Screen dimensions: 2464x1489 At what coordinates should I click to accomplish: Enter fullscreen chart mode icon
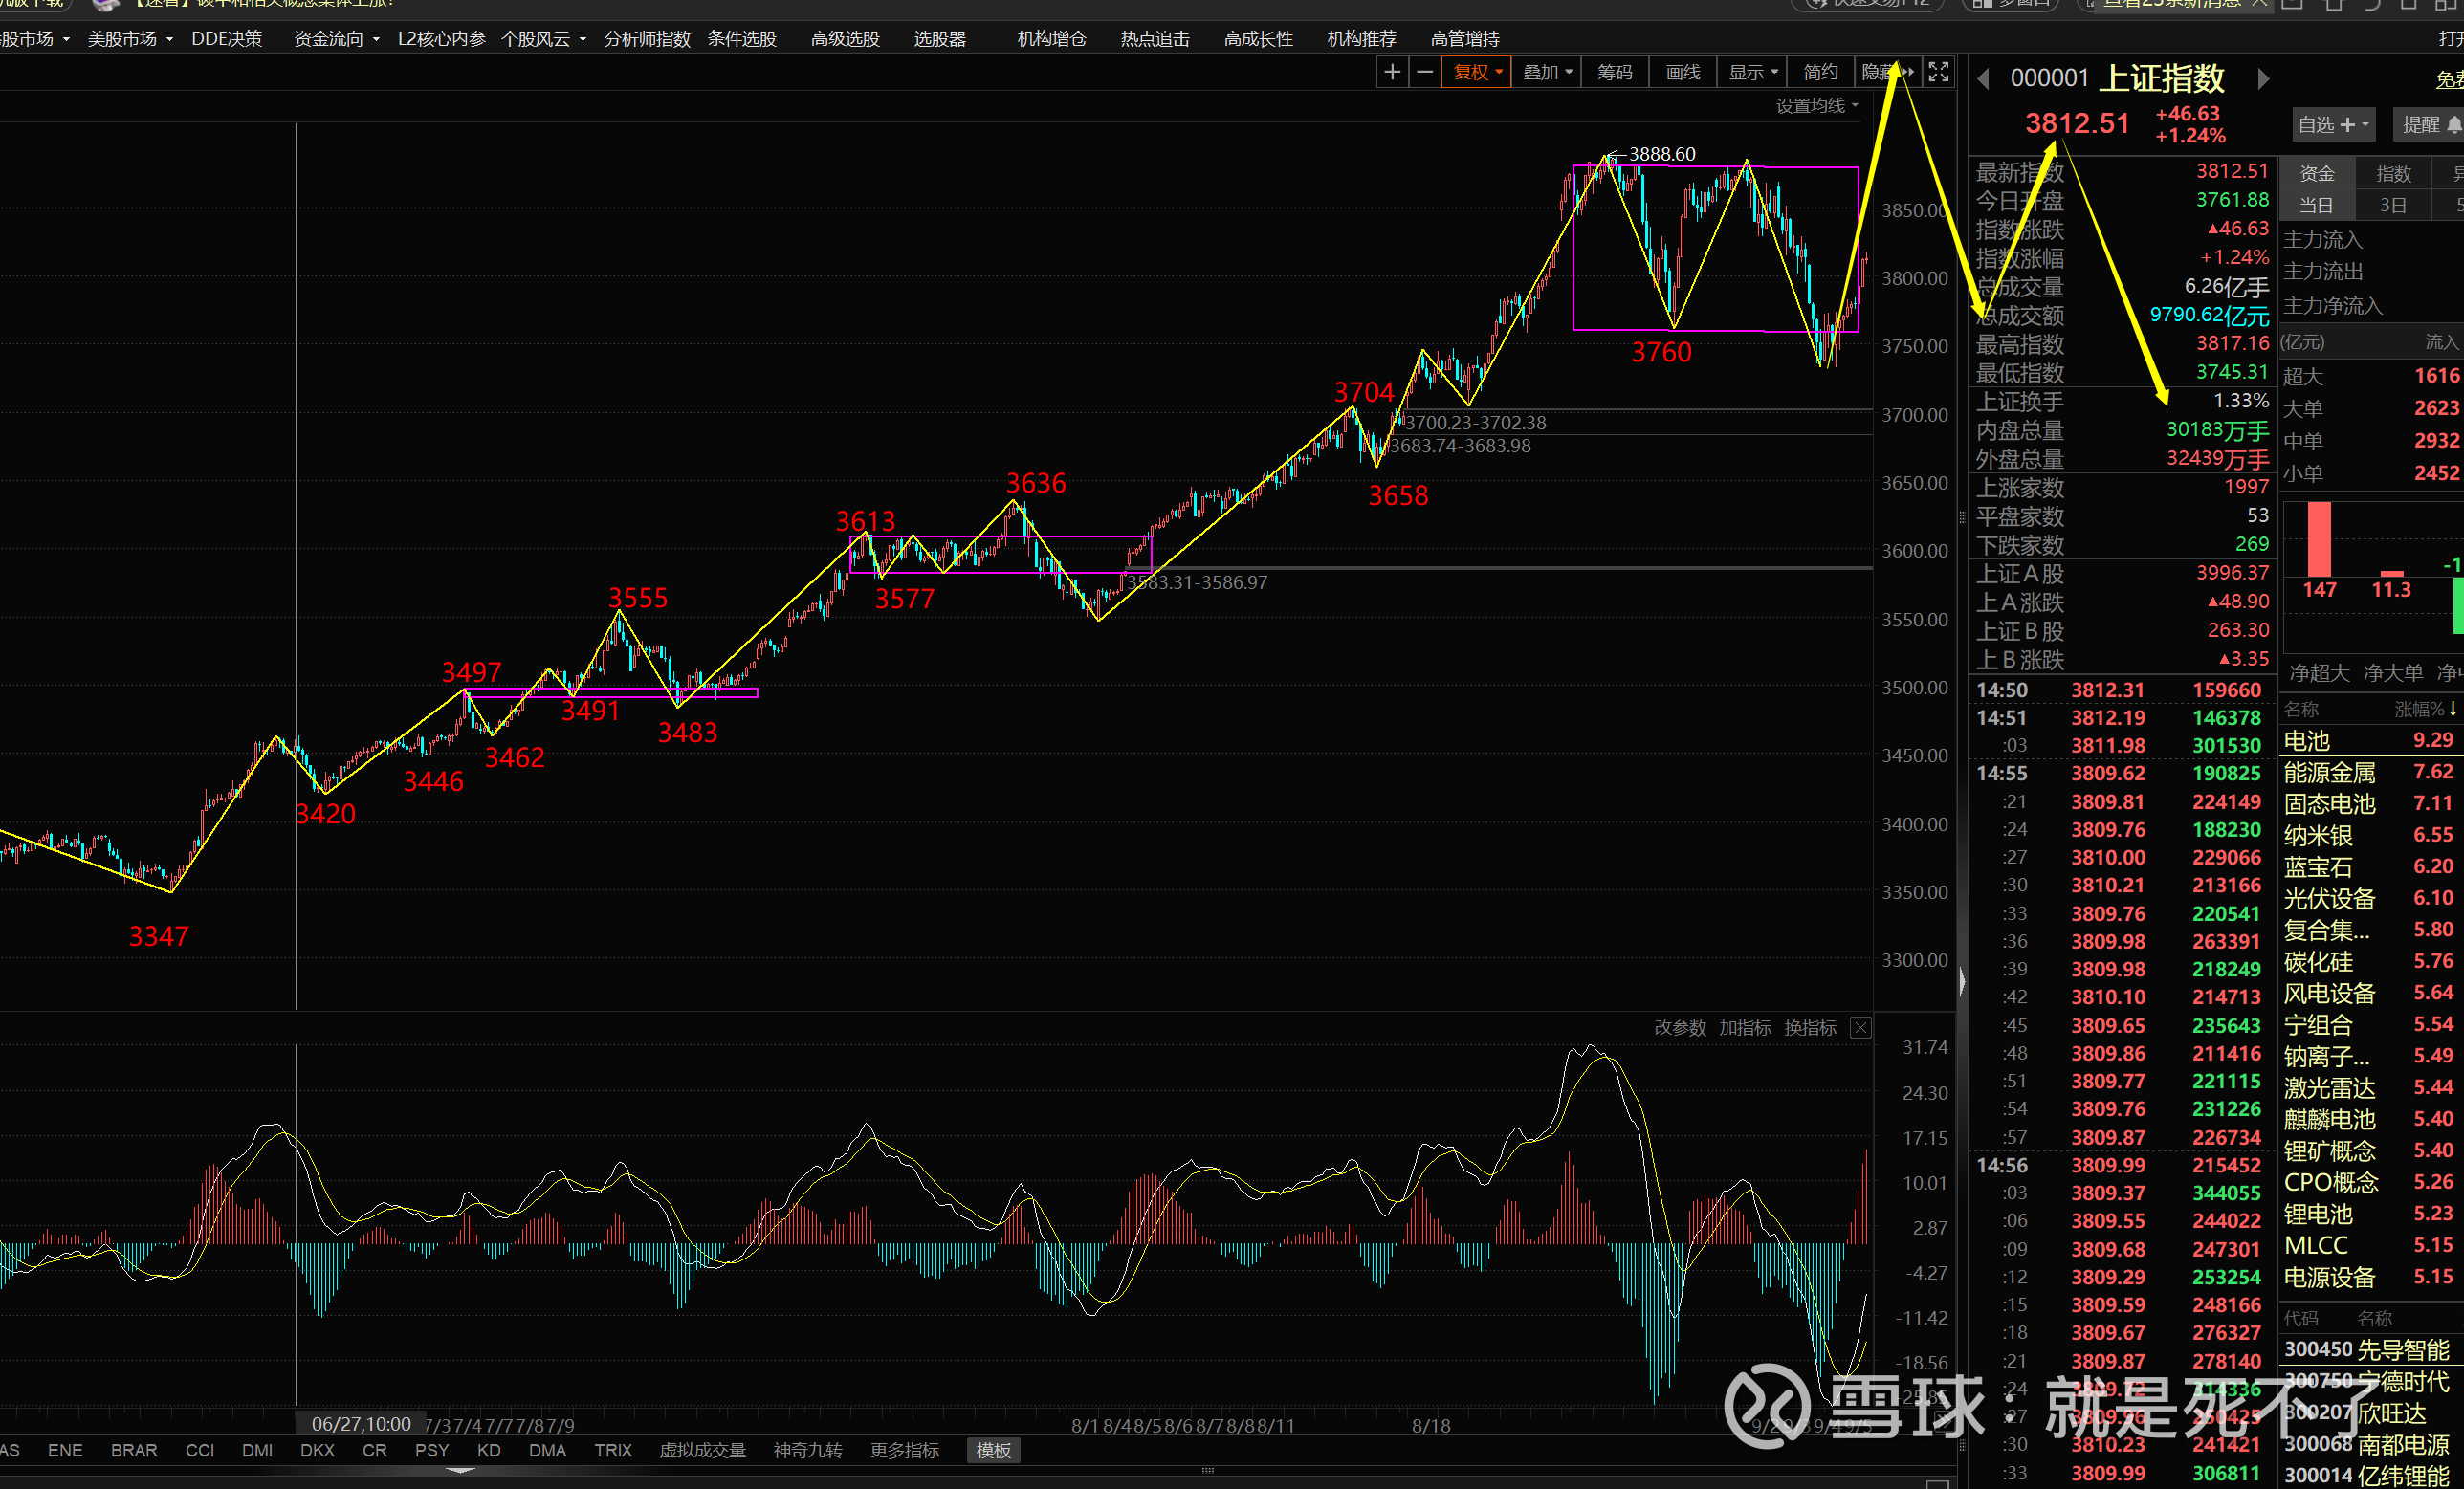(x=1938, y=72)
